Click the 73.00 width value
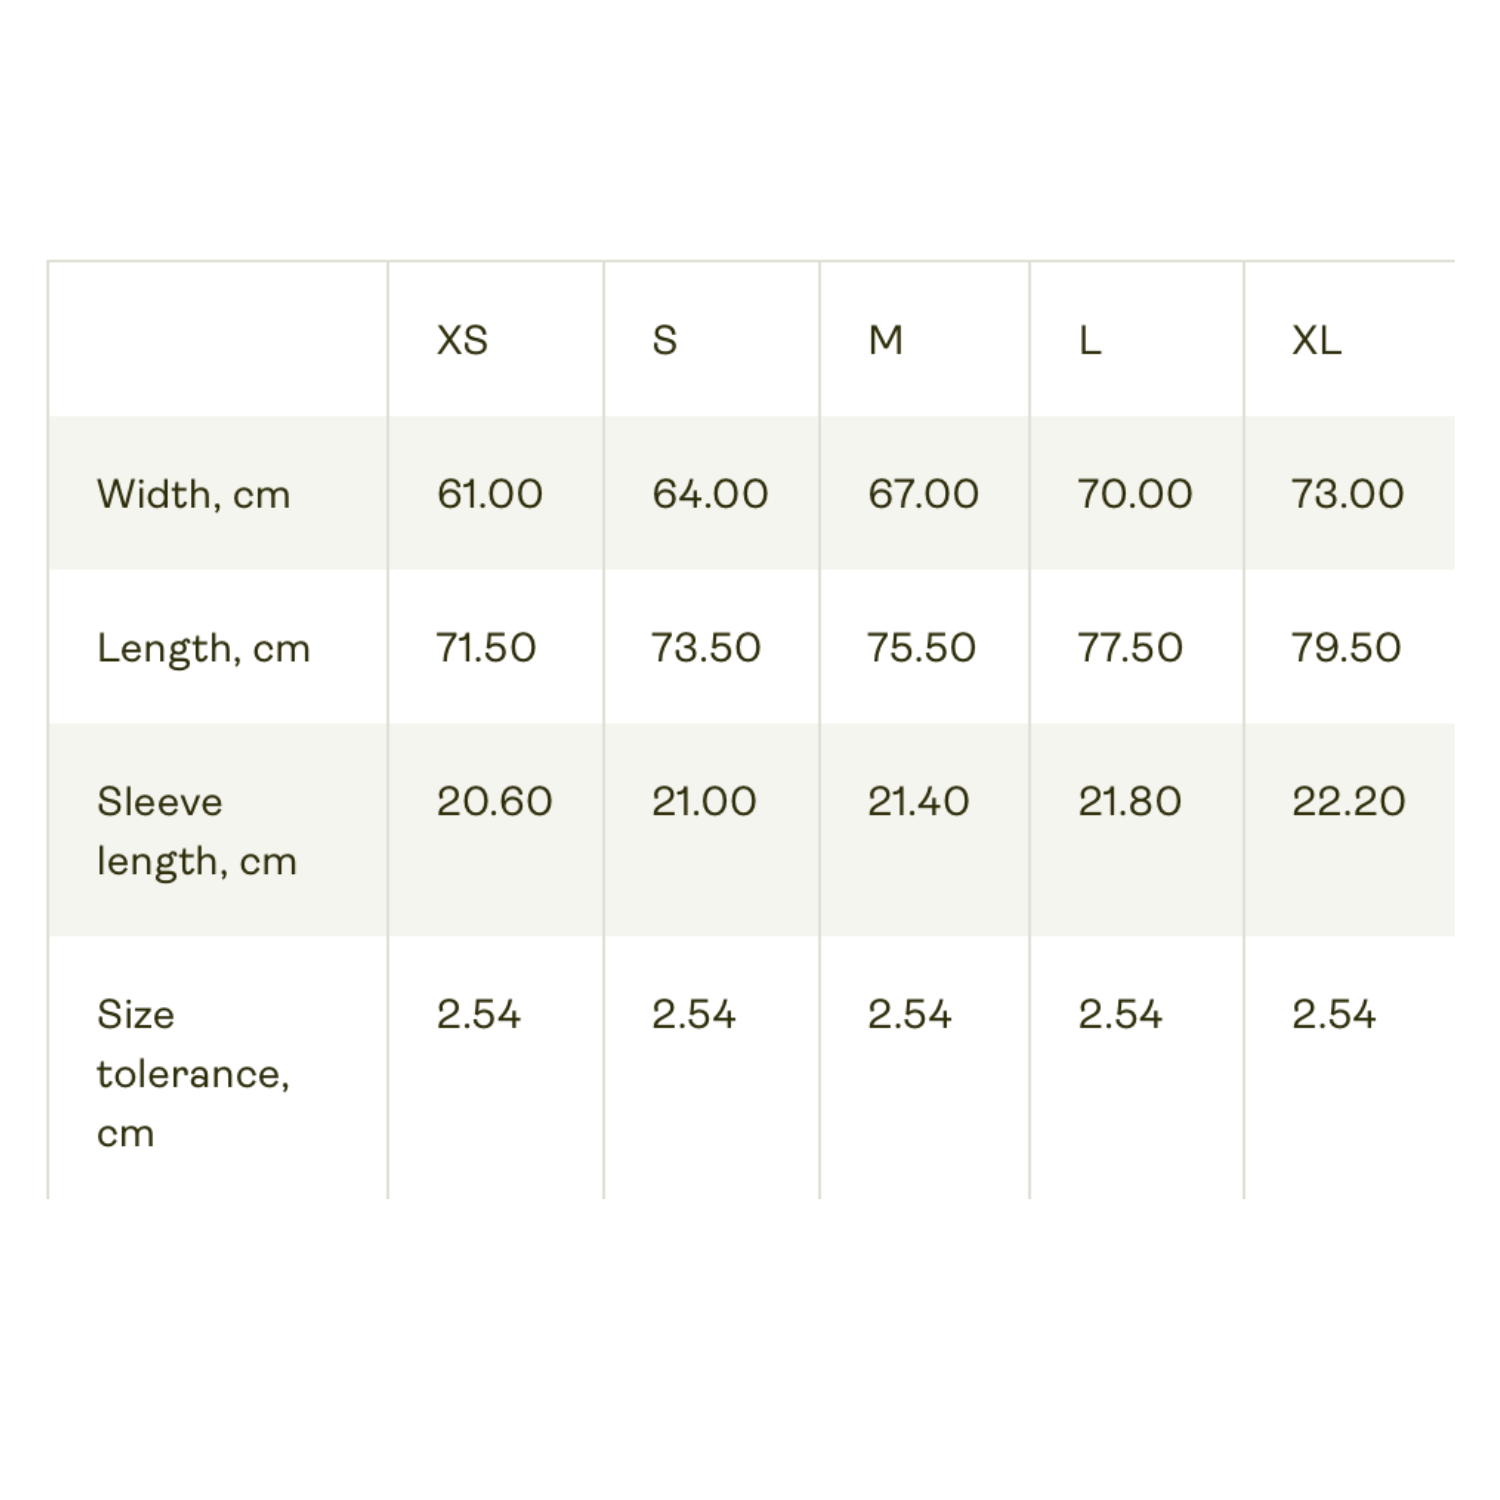The image size is (1500, 1500). coord(1347,494)
